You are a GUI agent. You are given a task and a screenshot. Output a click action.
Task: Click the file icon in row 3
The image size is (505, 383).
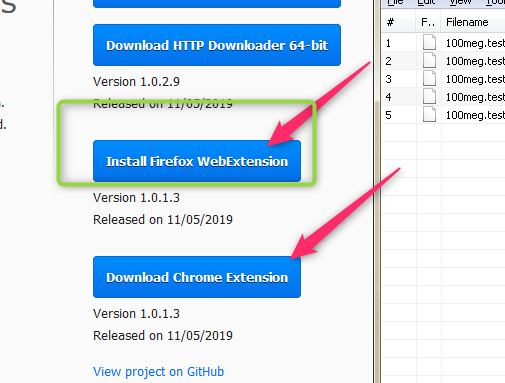[429, 79]
